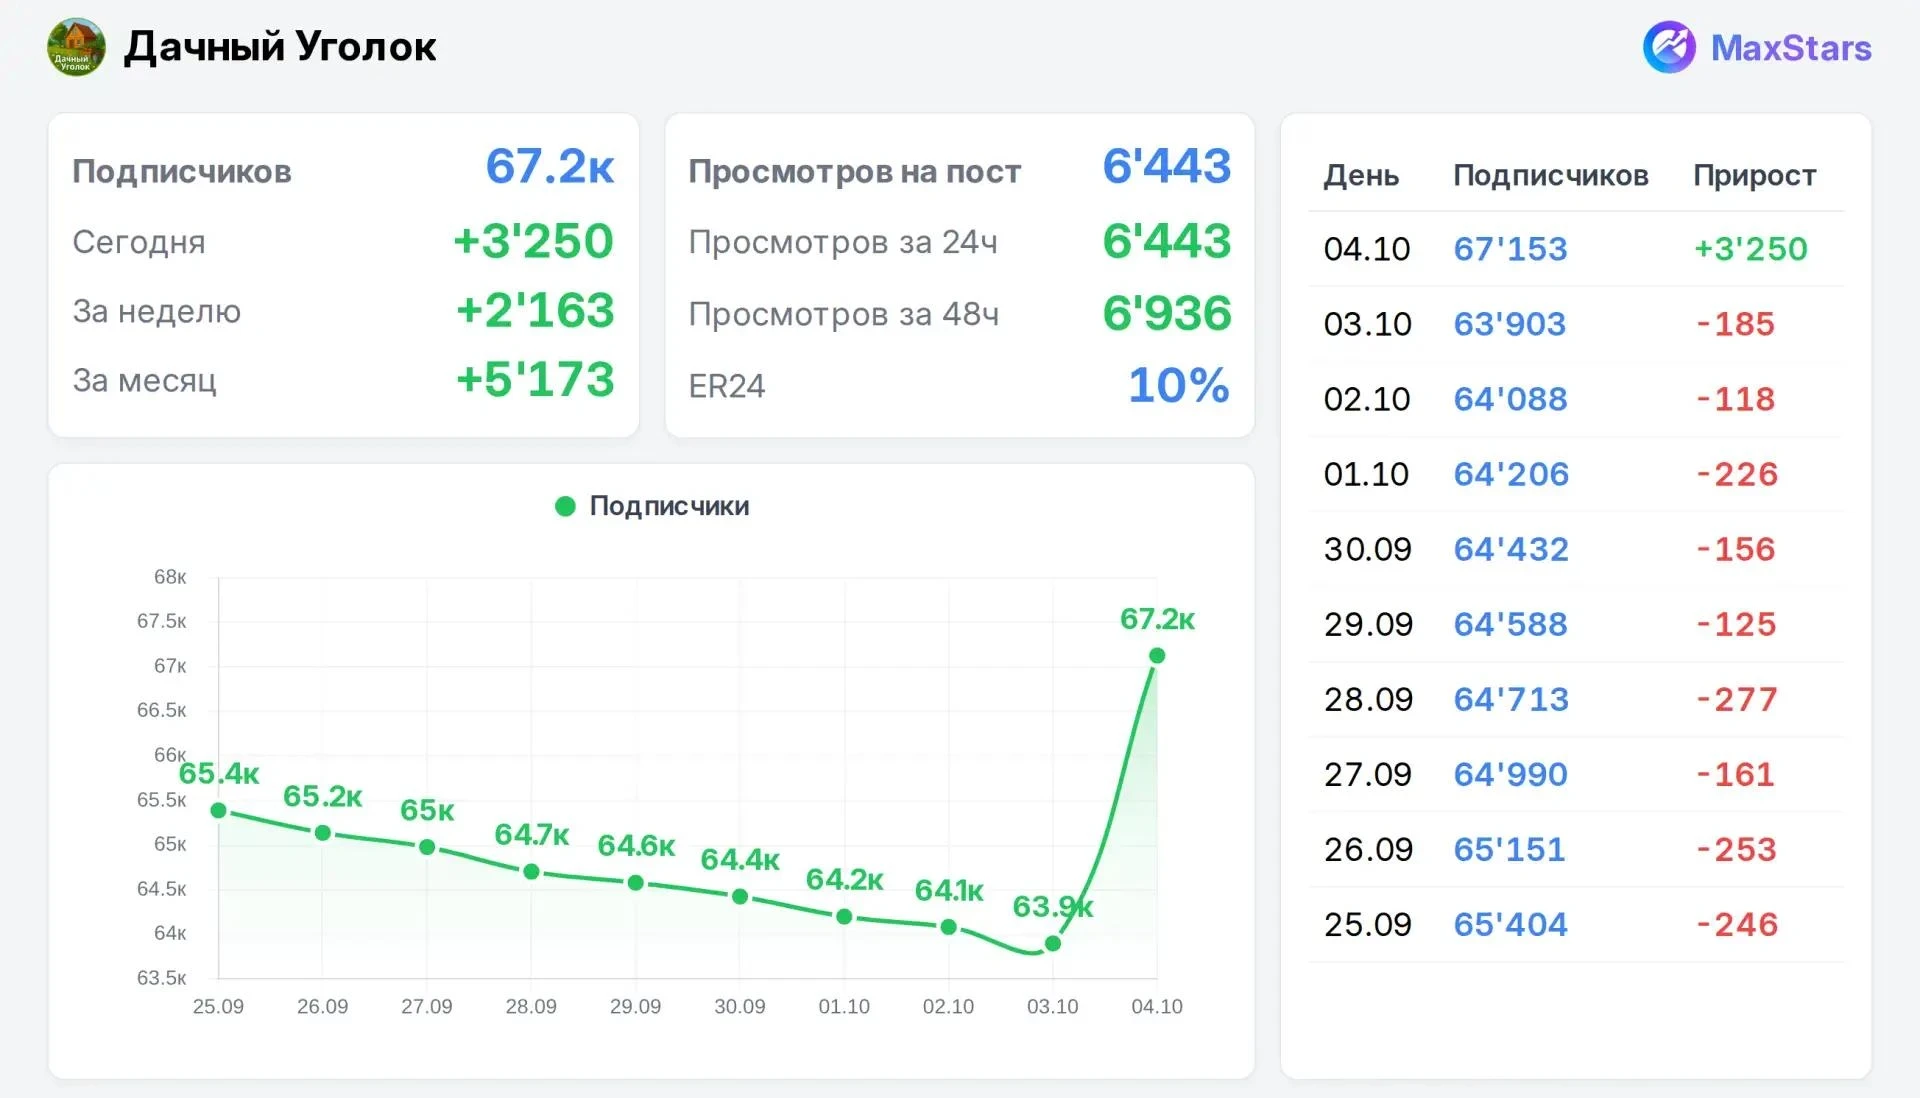Viewport: 1920px width, 1098px height.
Task: Select the 67.2к chart data point
Action: tap(1157, 656)
